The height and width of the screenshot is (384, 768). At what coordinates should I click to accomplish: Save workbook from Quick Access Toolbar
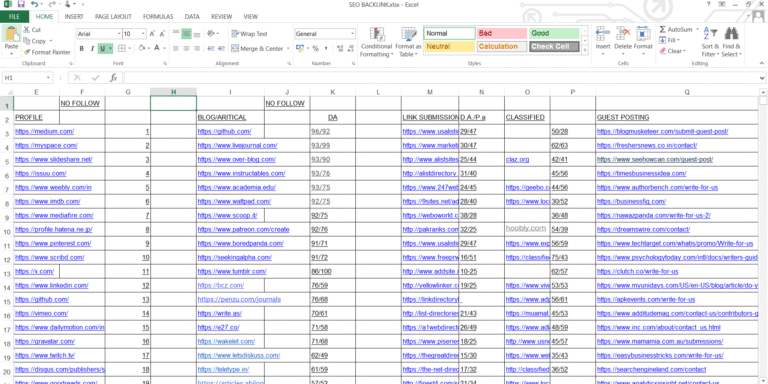[x=21, y=4]
